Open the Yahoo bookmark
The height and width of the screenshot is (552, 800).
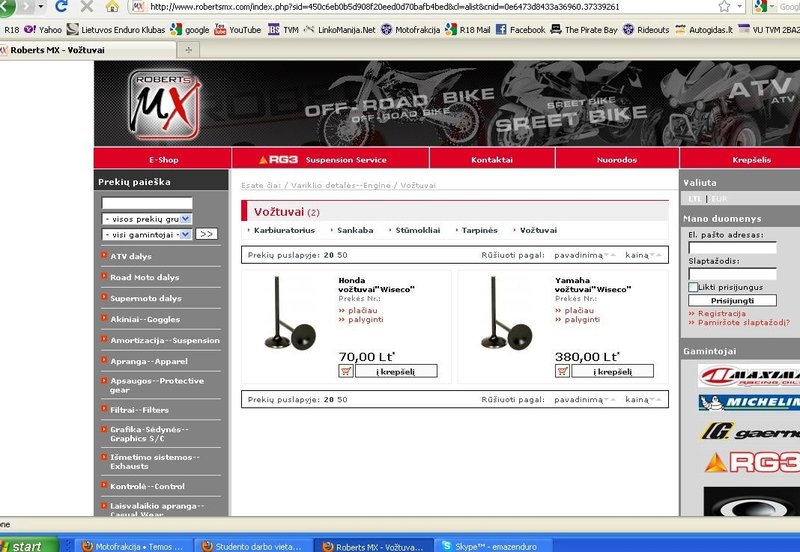[43, 30]
